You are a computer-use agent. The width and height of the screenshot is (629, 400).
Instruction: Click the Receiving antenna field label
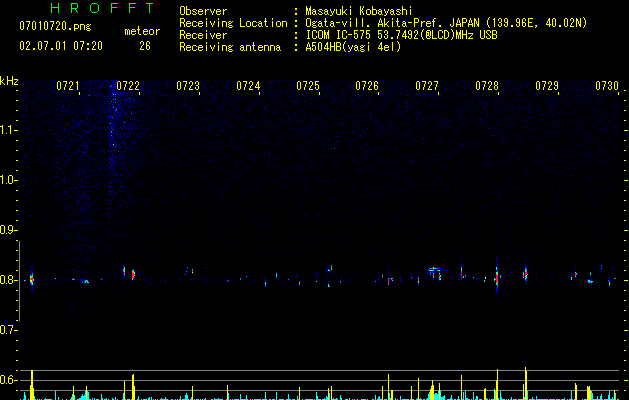(230, 47)
